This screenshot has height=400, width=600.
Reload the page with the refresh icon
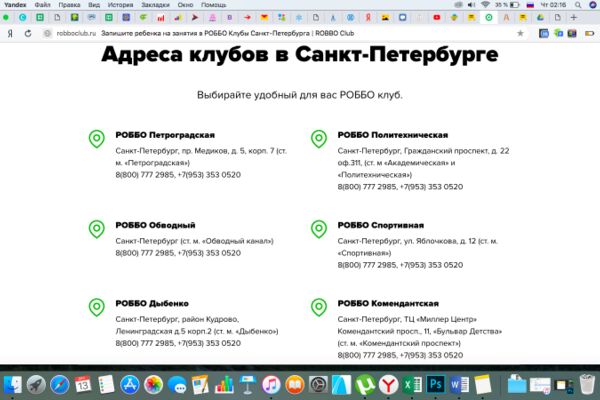coord(28,33)
